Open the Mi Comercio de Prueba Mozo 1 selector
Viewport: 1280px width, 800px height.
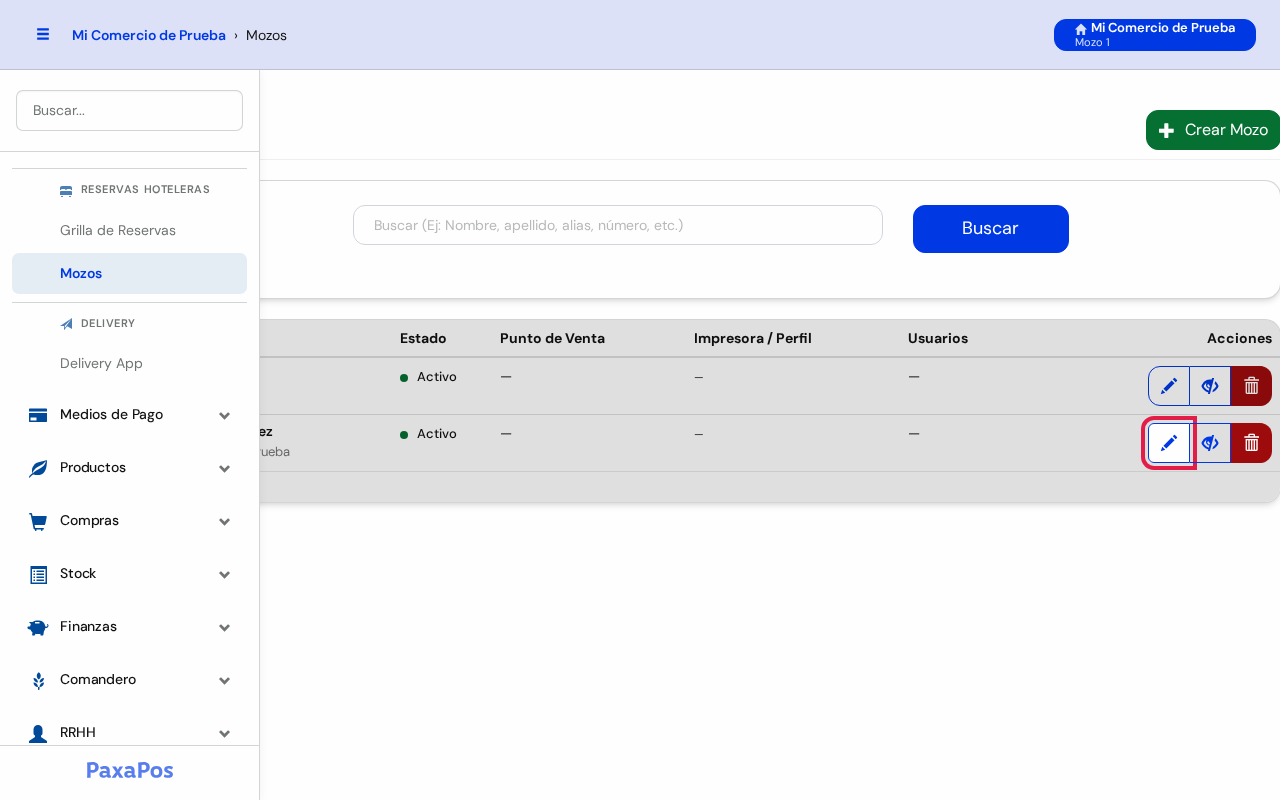click(1155, 35)
